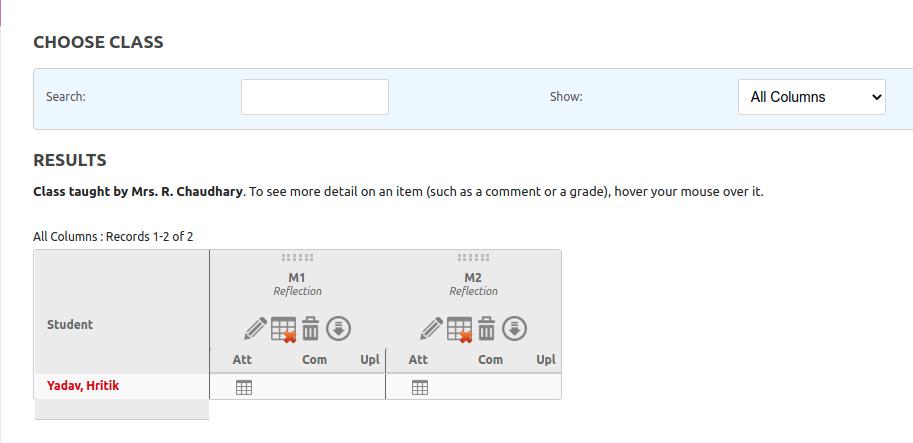
Task: Click the table with red X icon under M1
Action: click(x=284, y=328)
